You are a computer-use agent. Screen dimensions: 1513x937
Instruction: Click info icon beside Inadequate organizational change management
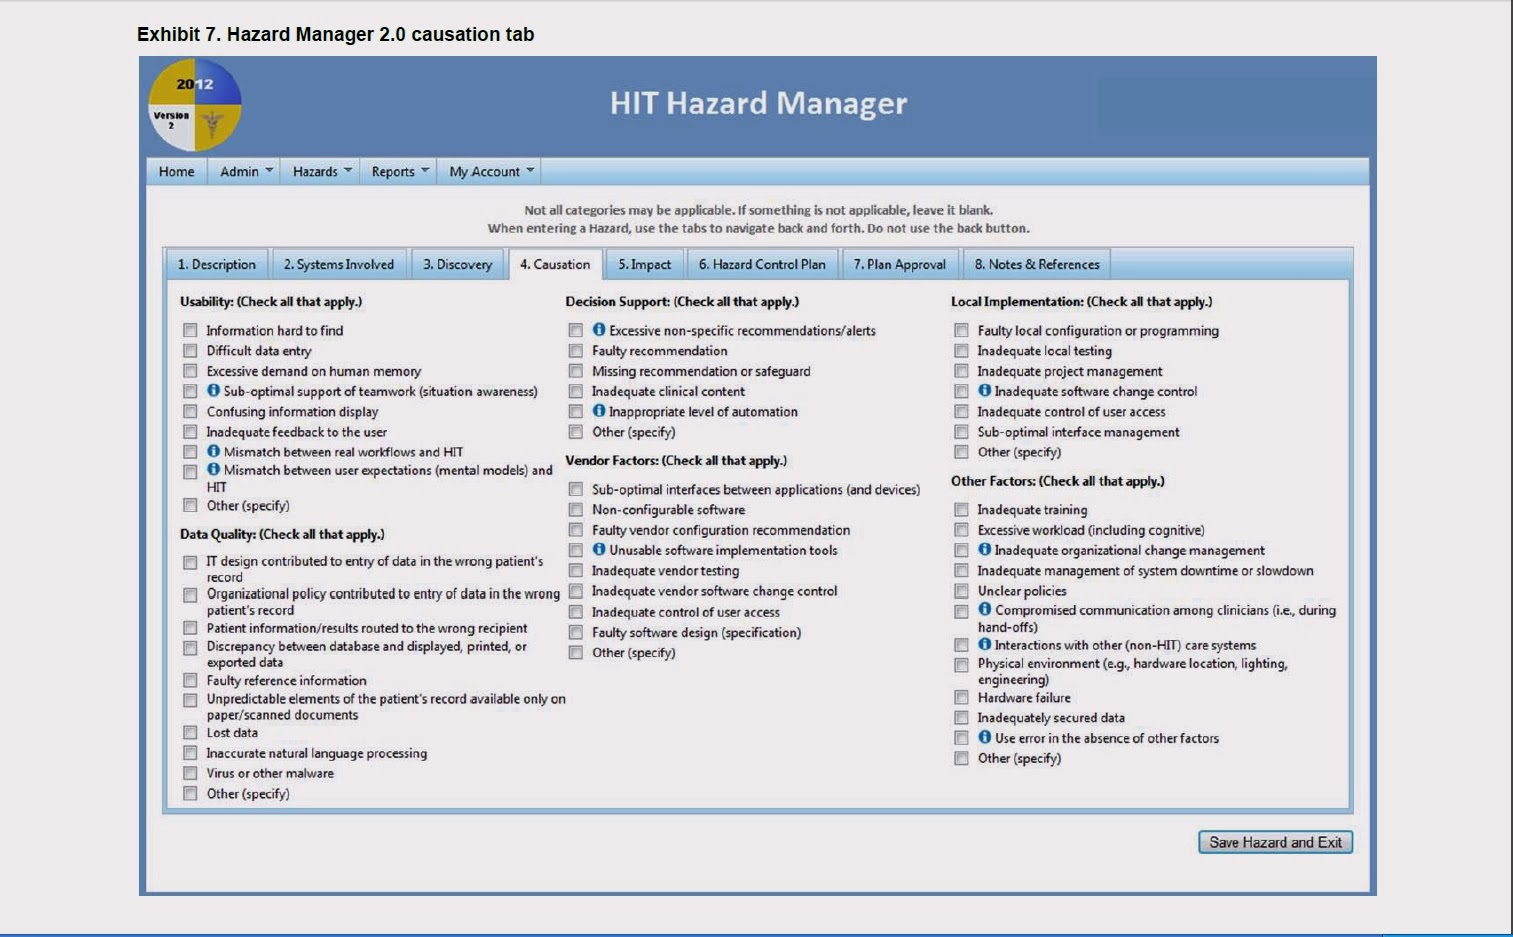[984, 549]
